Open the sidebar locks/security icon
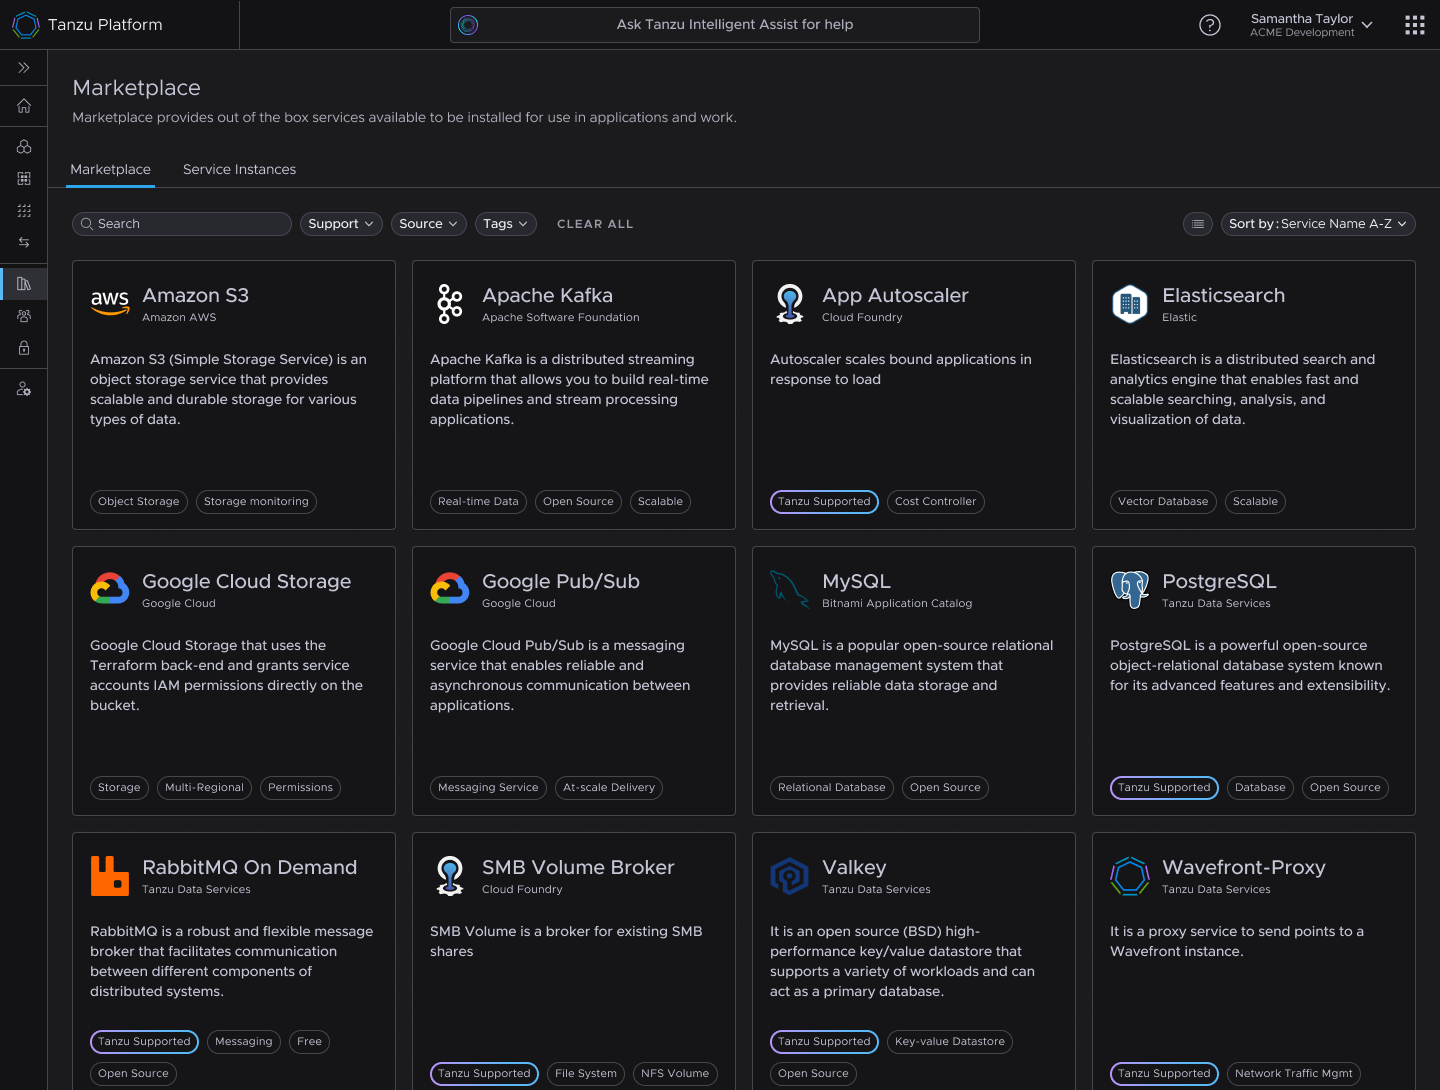1440x1090 pixels. coord(24,348)
